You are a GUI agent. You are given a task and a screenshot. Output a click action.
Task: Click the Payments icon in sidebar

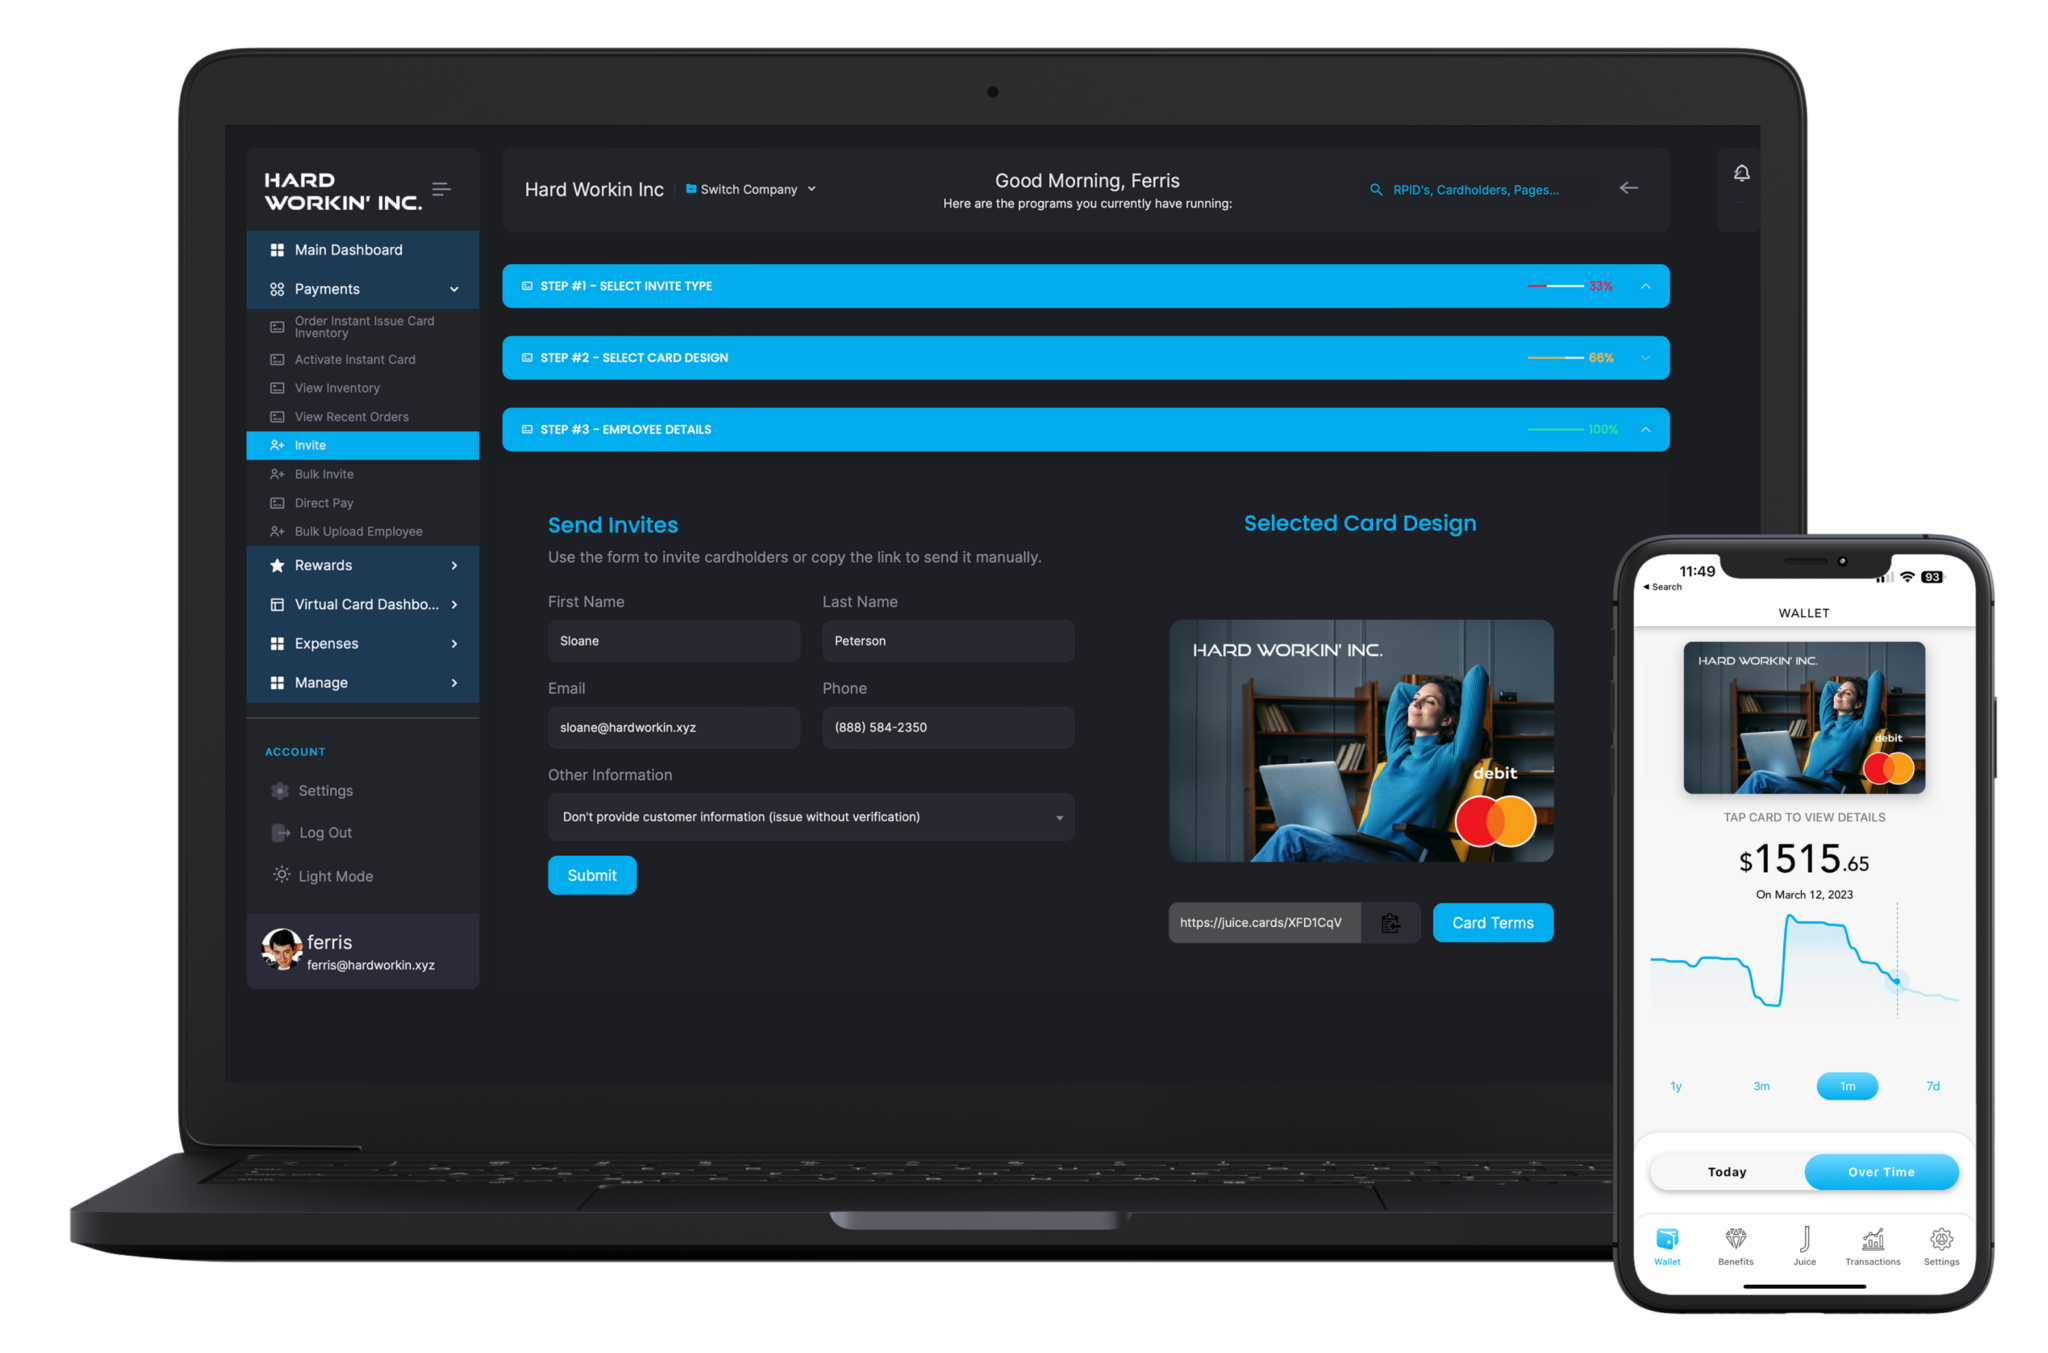pyautogui.click(x=277, y=289)
